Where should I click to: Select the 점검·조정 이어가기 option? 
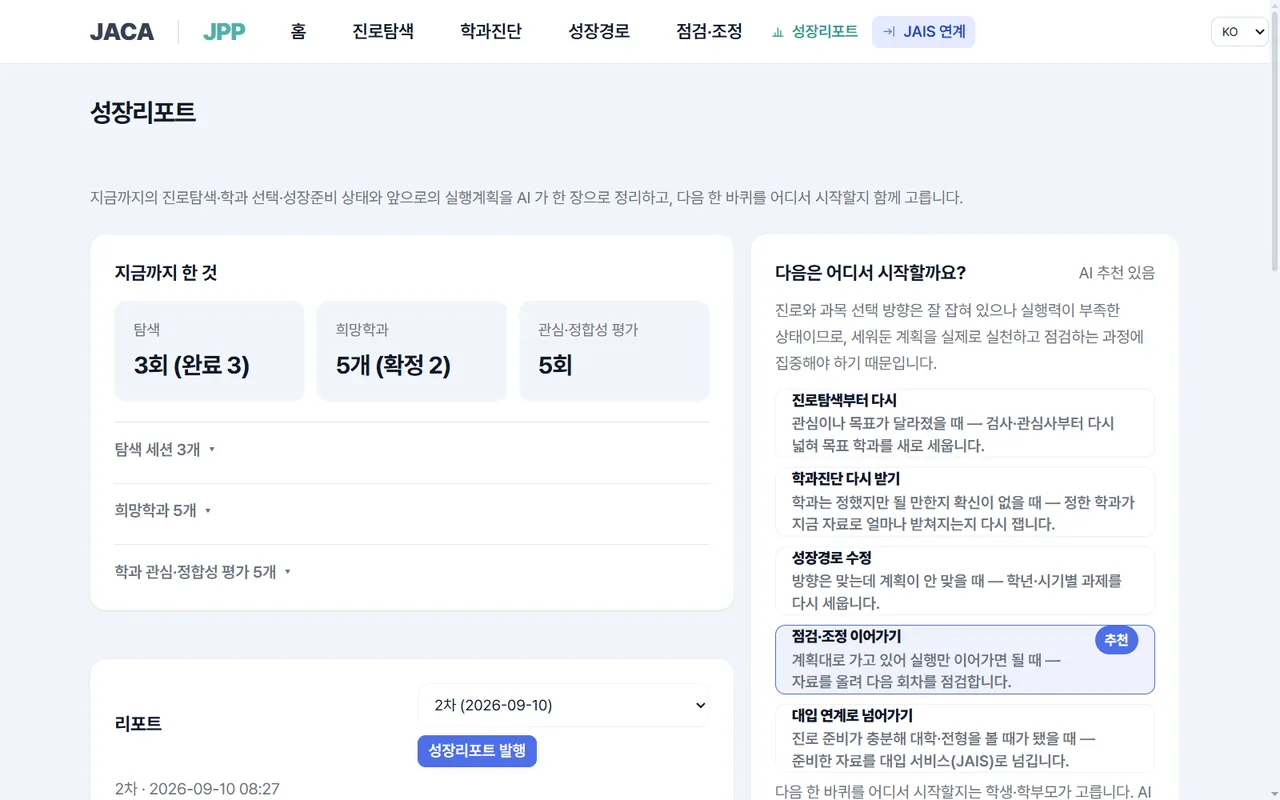(965, 660)
